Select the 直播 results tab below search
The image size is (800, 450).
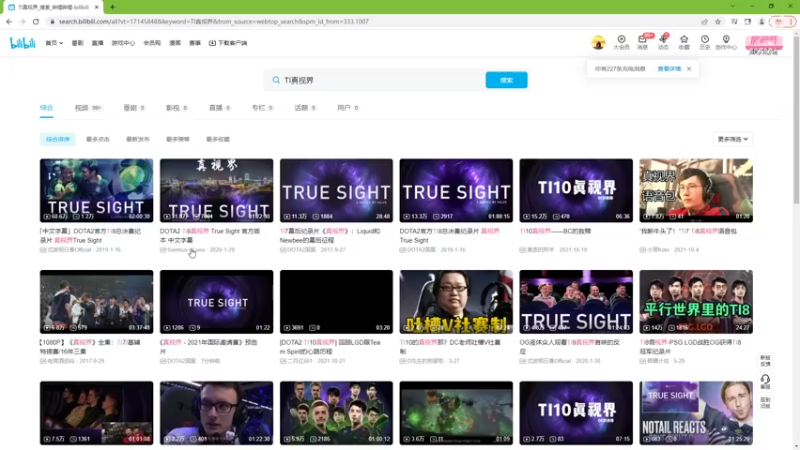(x=219, y=108)
